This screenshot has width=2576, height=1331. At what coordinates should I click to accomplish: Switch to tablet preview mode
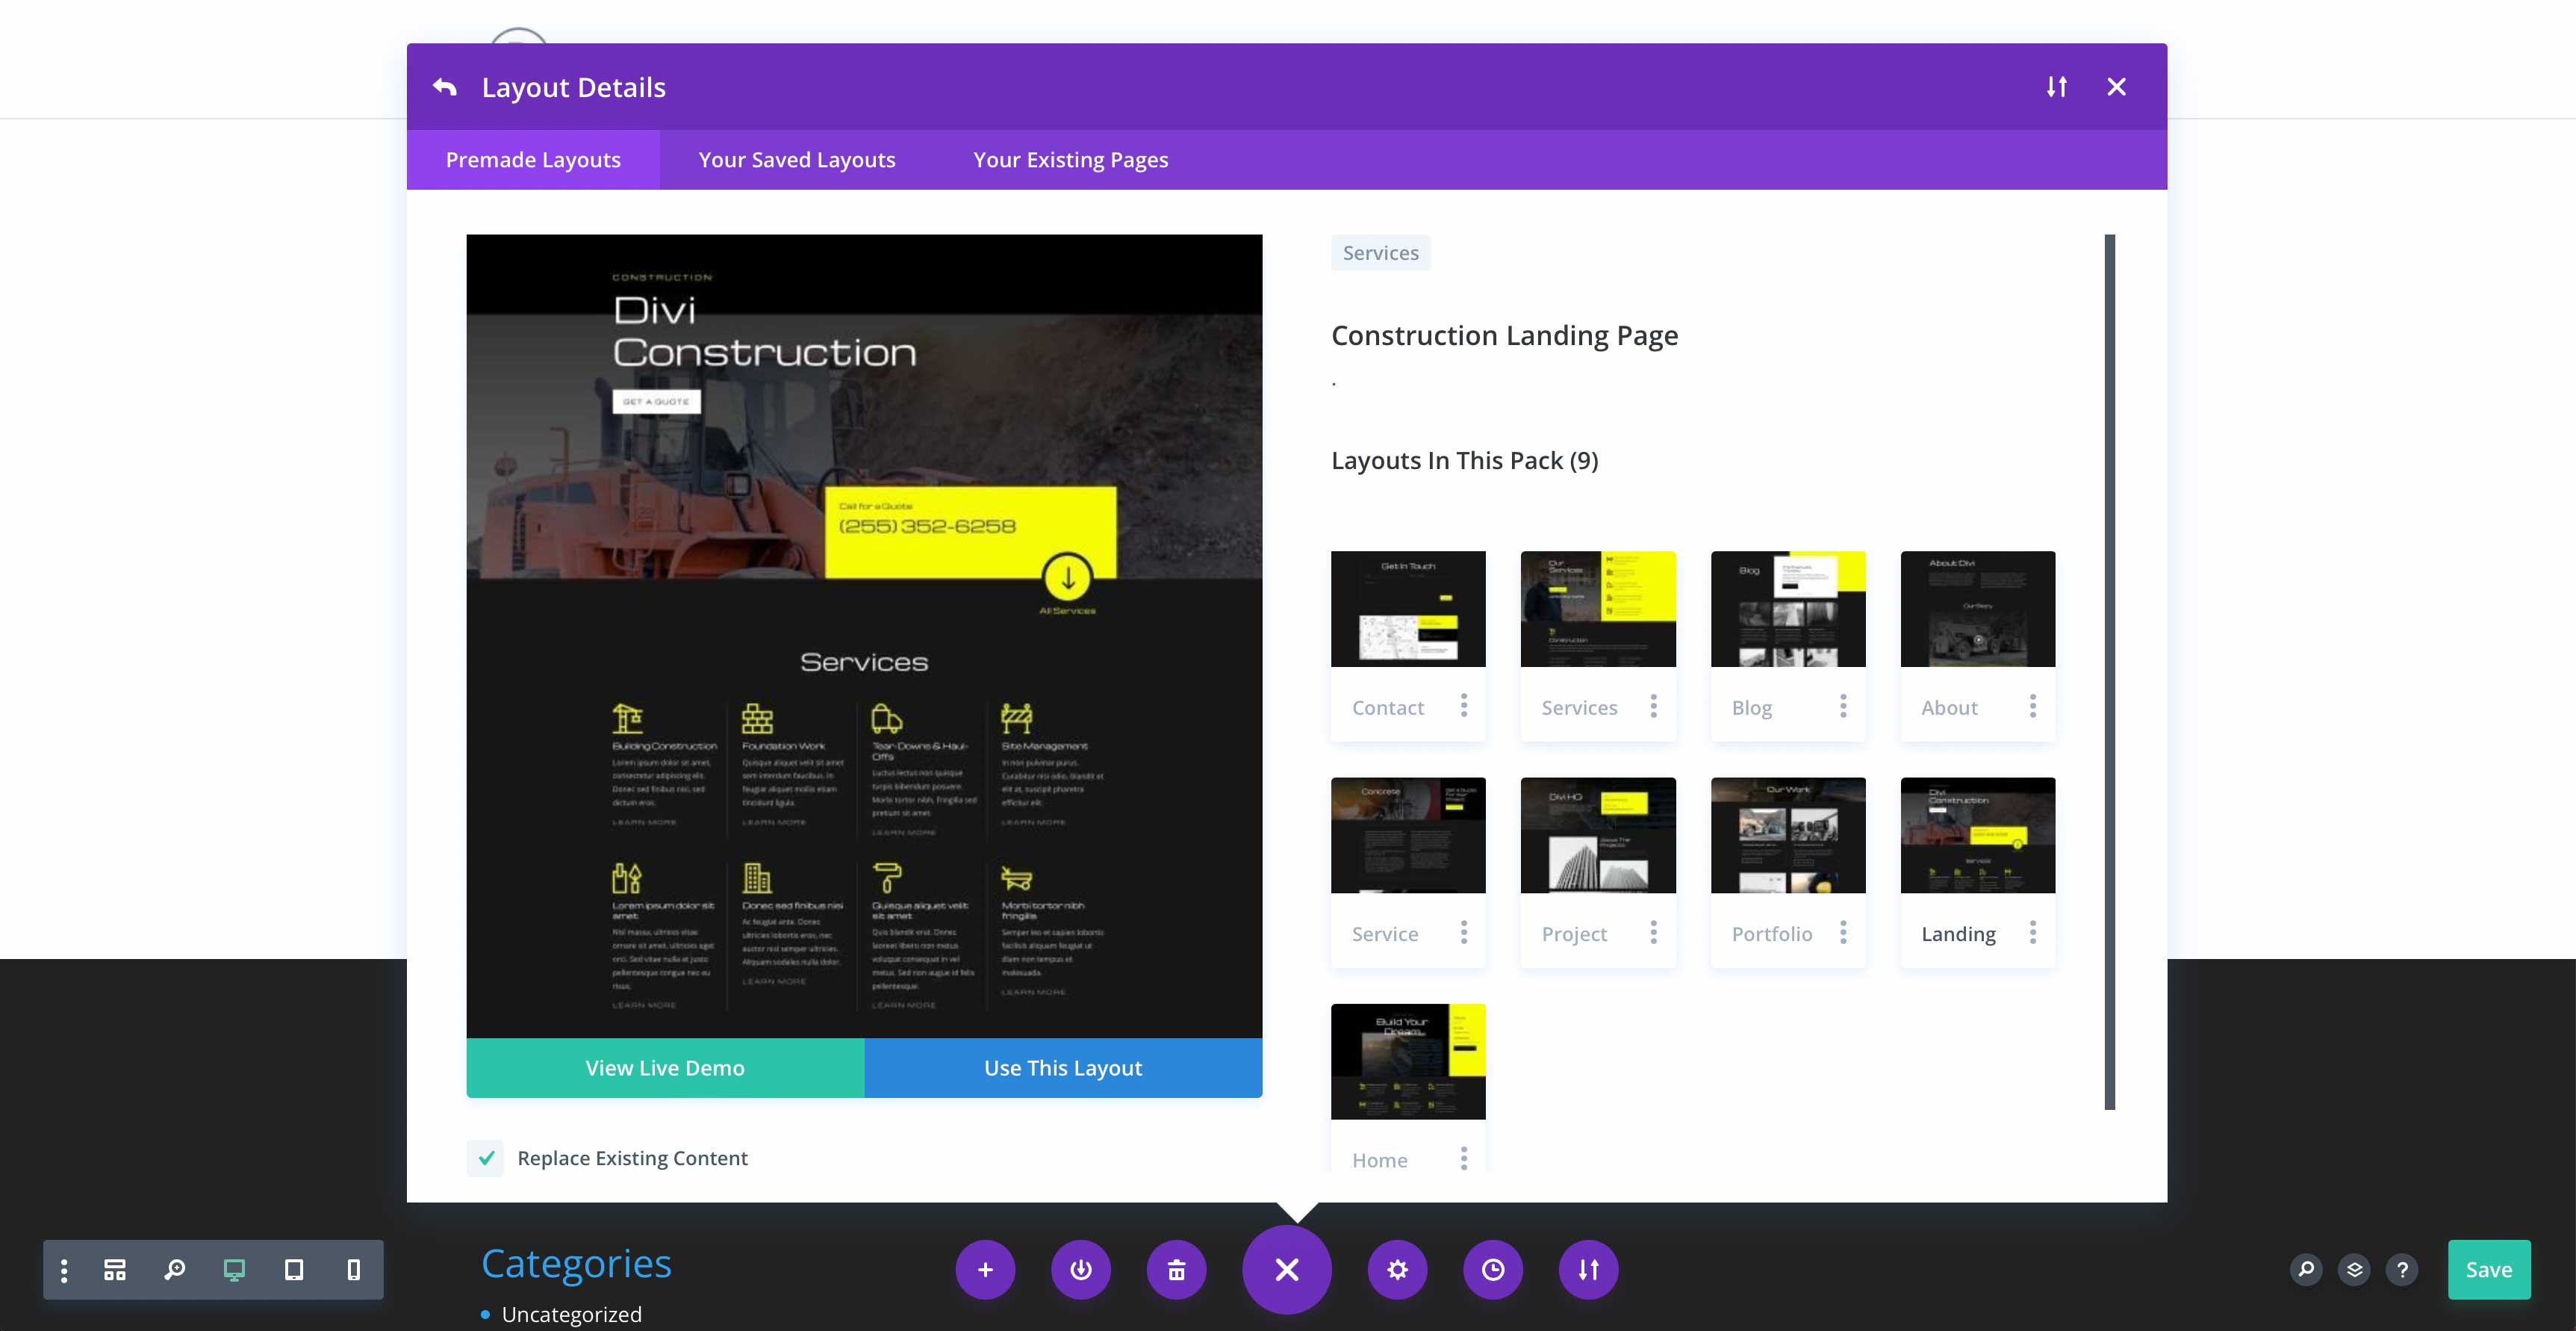(x=292, y=1269)
